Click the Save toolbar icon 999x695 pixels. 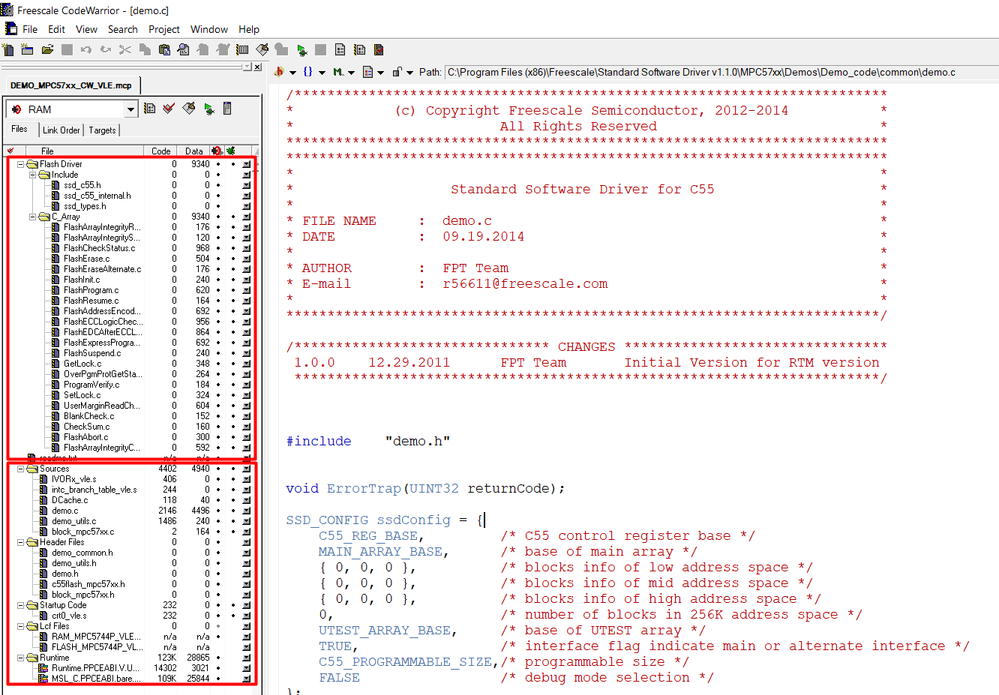(67, 50)
